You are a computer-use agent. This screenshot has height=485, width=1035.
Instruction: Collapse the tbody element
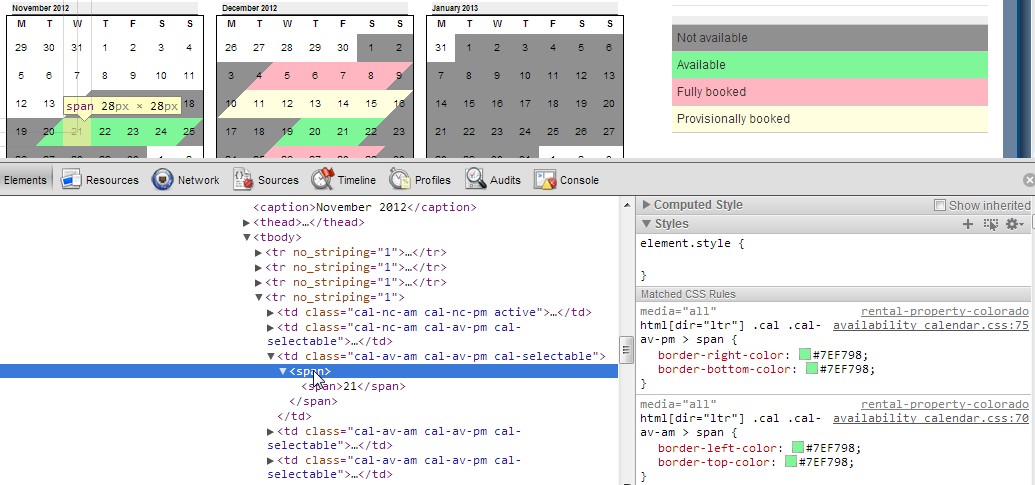[247, 238]
